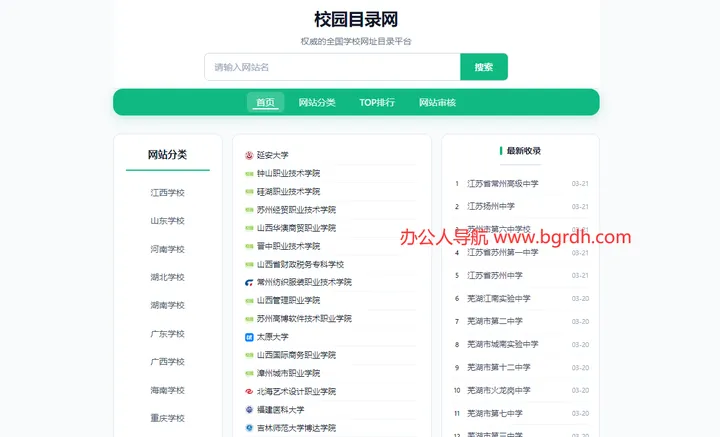The width and height of the screenshot is (720, 437).
Task: Select the 广东学校 category
Action: point(168,334)
